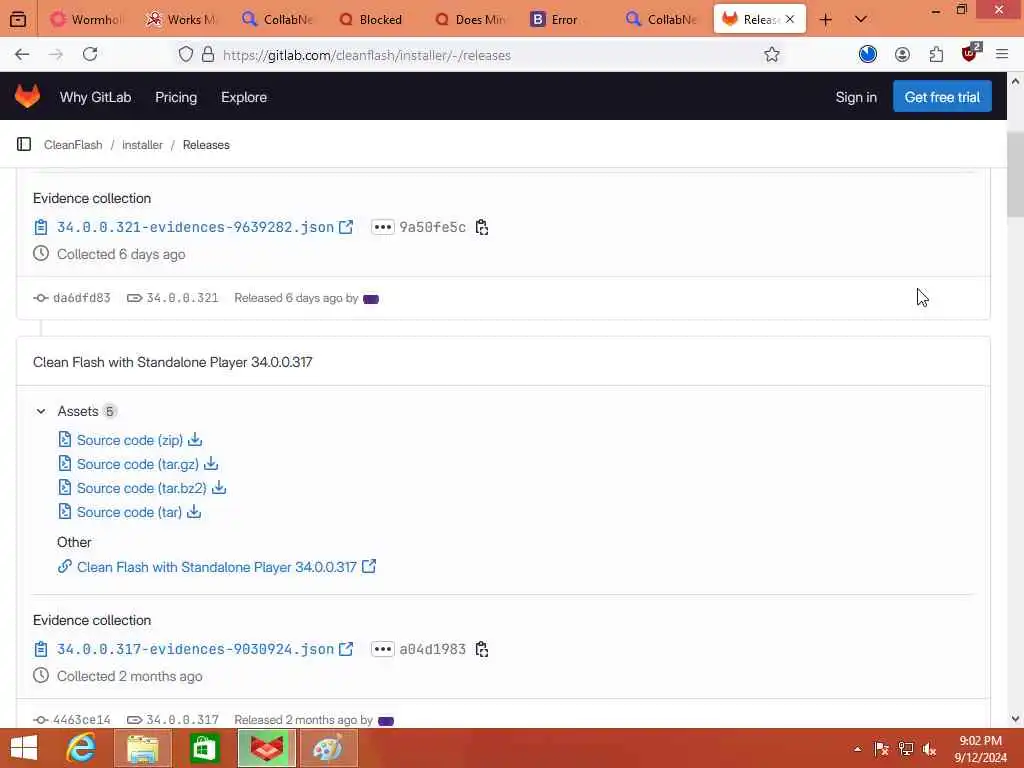1024x768 pixels.
Task: Switch to the CollabNe tab next to Works M
Action: [x=279, y=20]
